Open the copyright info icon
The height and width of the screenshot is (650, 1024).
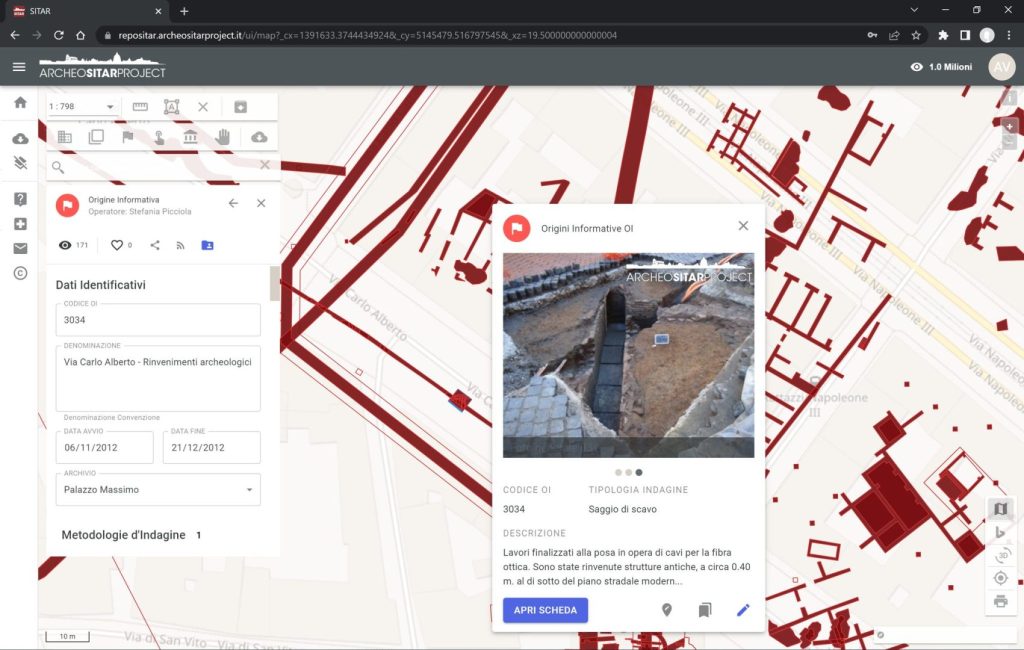pos(20,273)
